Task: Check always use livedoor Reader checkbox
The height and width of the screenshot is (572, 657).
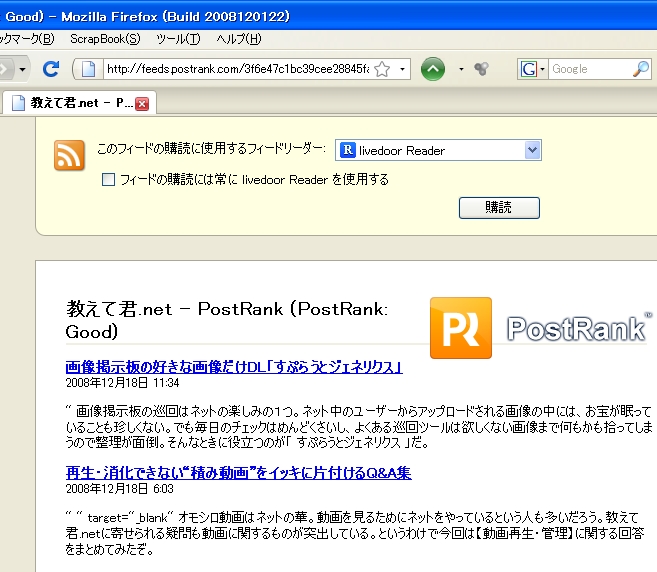Action: coord(109,180)
